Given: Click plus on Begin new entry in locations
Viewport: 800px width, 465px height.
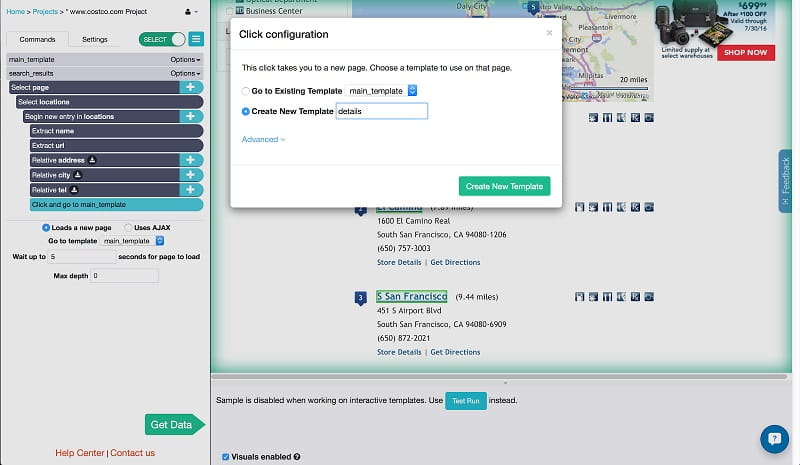Looking at the screenshot, I should coord(191,116).
